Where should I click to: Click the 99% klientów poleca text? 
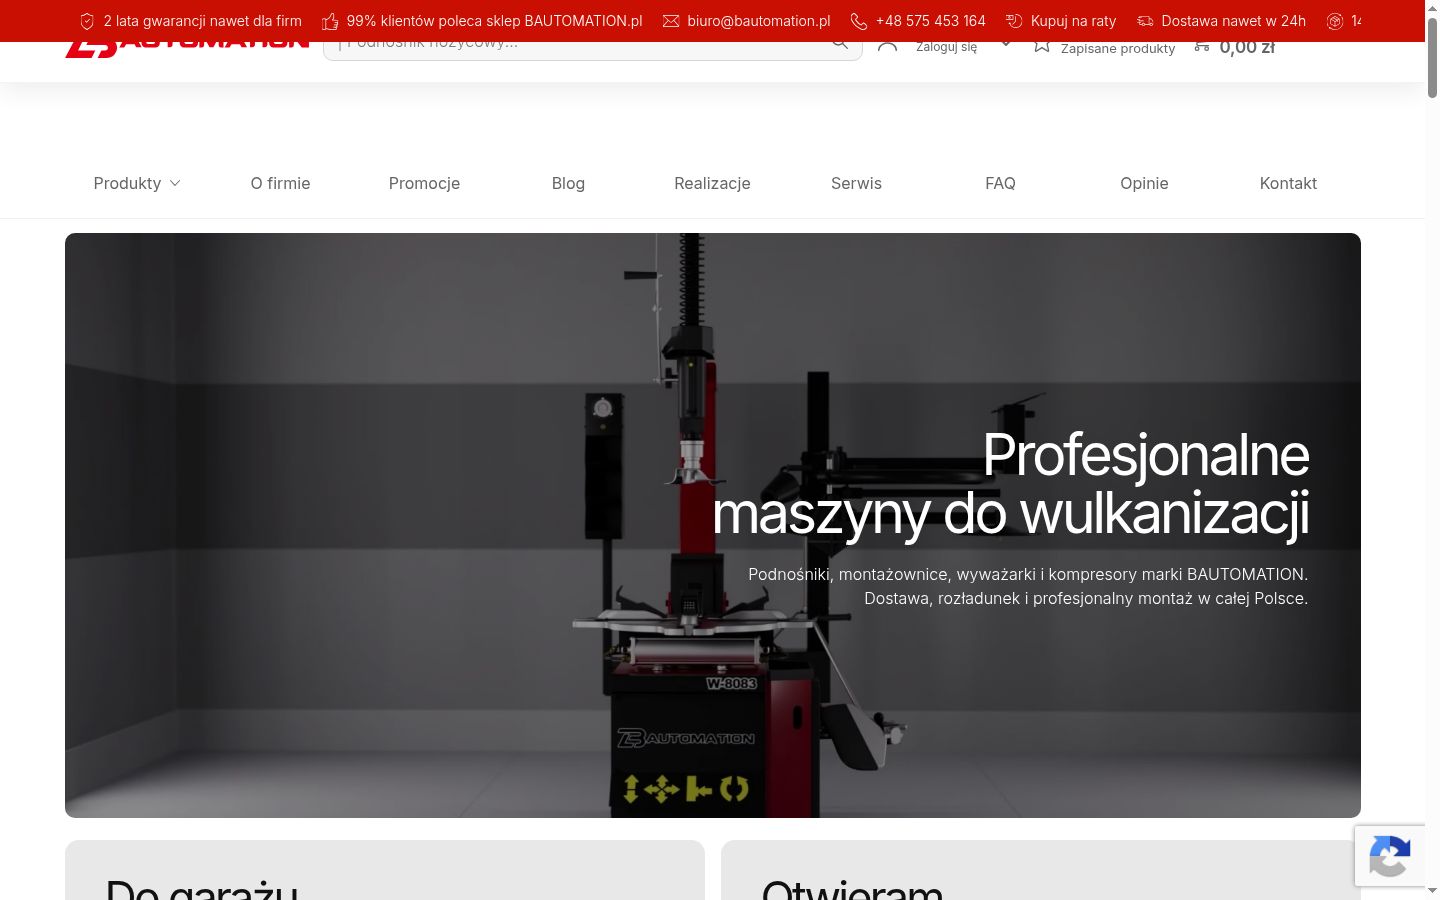[494, 21]
